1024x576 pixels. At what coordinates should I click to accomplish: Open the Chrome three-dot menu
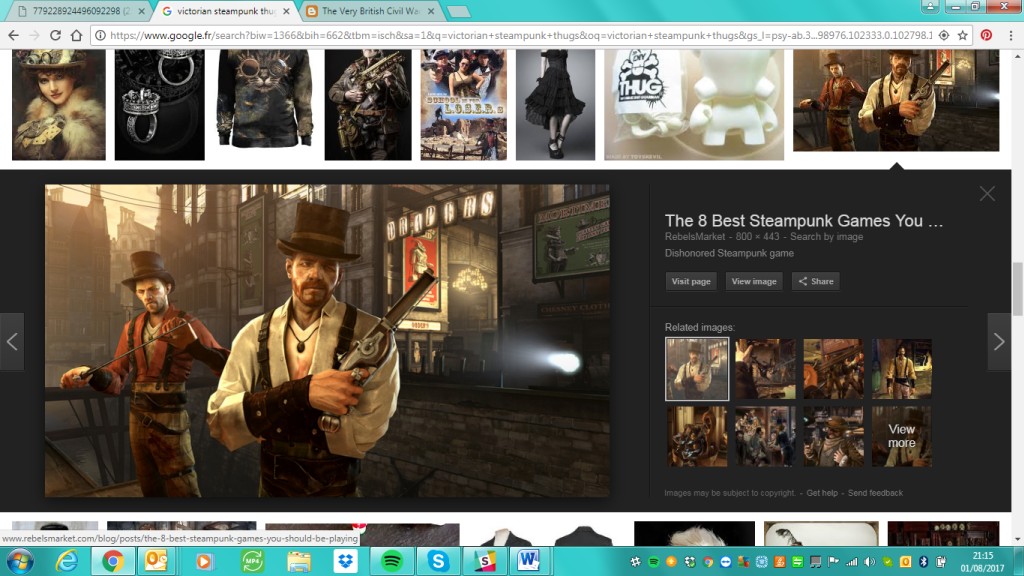pos(1010,35)
